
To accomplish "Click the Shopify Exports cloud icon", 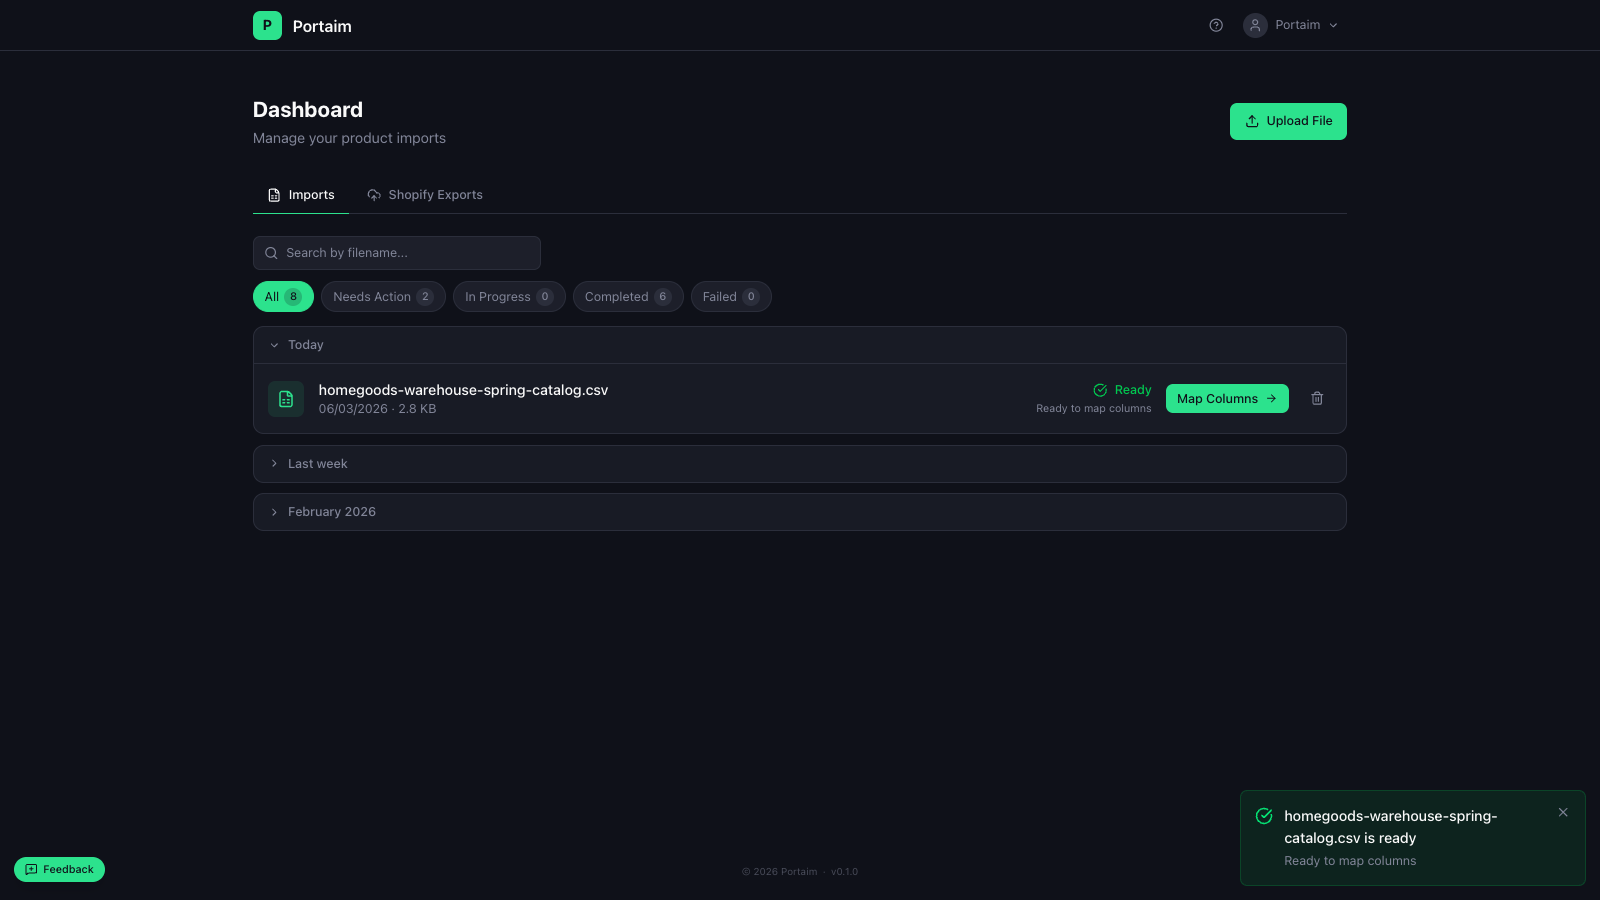I will [x=373, y=194].
